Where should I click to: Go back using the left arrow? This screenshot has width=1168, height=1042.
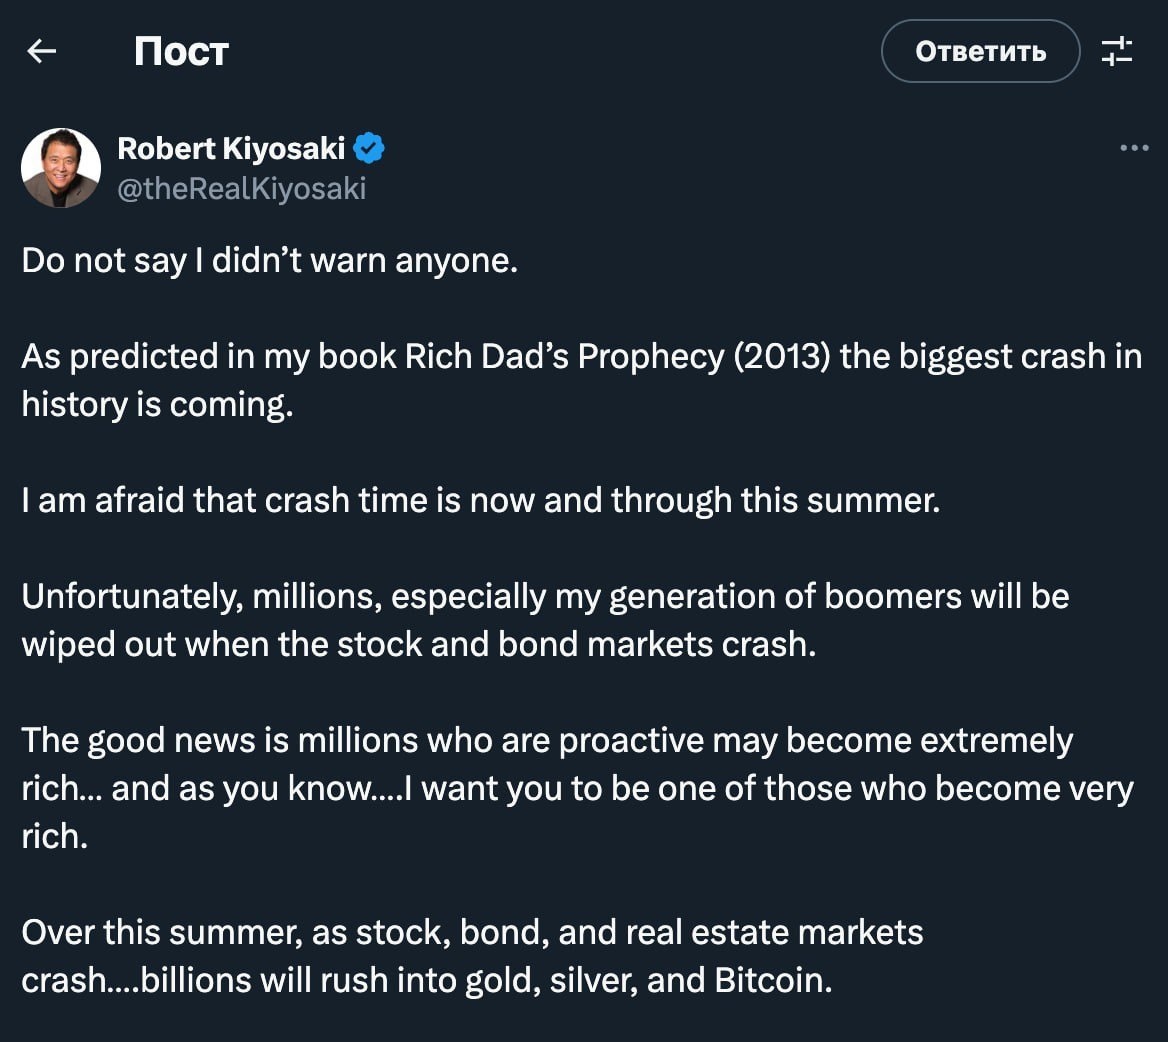41,51
